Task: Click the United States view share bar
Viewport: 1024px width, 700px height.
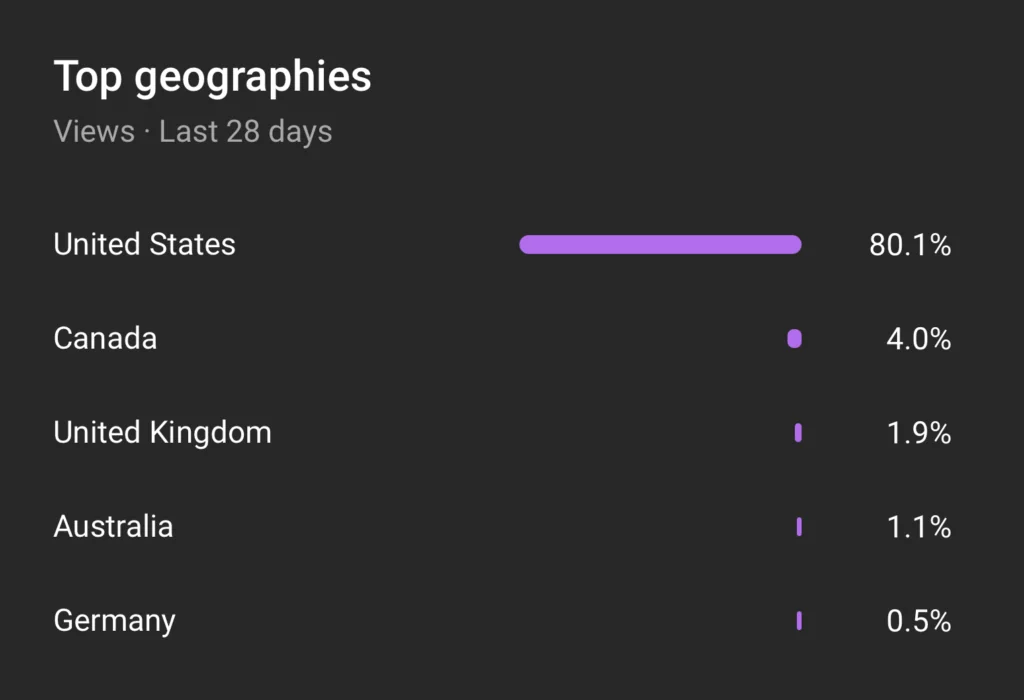Action: [660, 245]
